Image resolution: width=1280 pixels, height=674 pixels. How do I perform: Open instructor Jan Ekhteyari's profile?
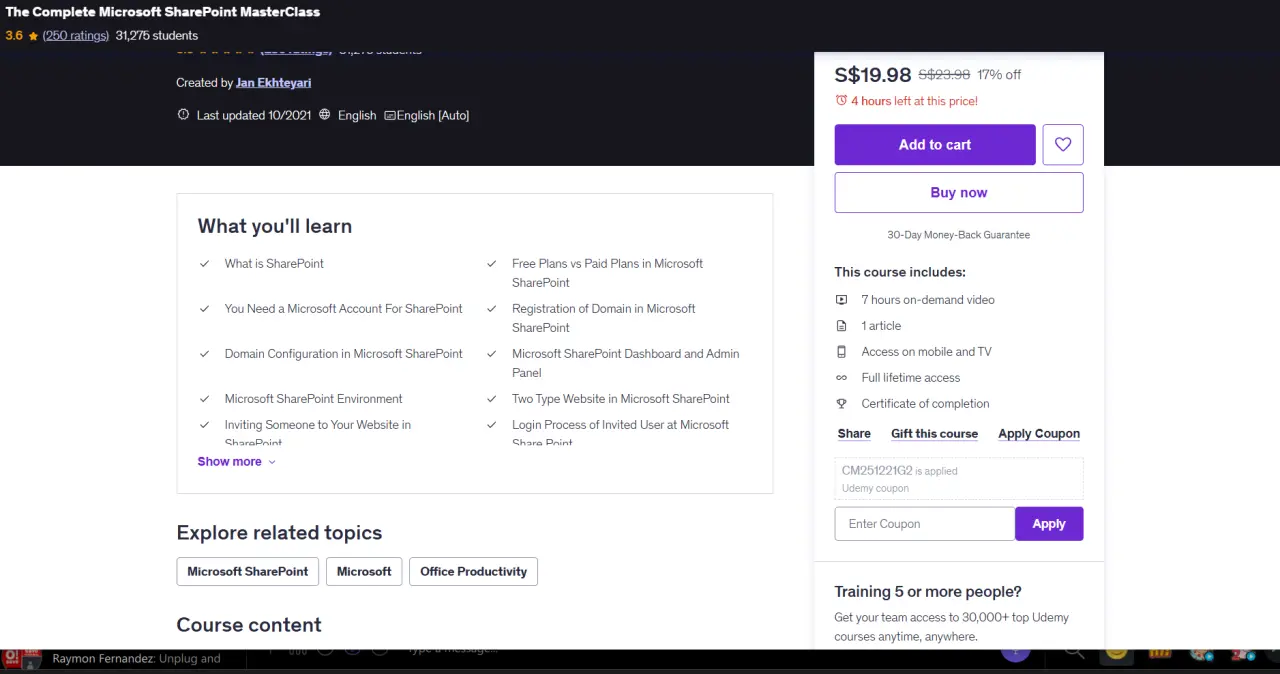coord(273,83)
